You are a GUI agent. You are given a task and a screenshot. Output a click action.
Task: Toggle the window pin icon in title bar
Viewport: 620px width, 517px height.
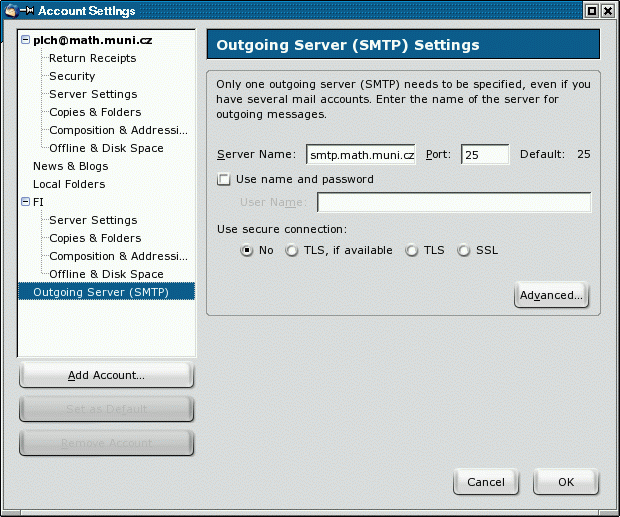coord(27,11)
